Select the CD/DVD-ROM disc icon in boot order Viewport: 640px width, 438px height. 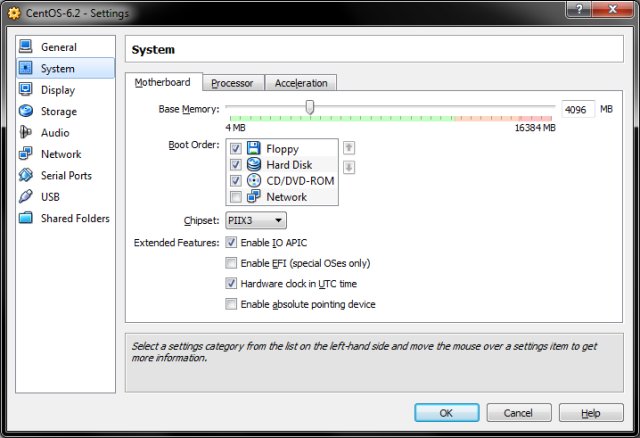pyautogui.click(x=253, y=180)
